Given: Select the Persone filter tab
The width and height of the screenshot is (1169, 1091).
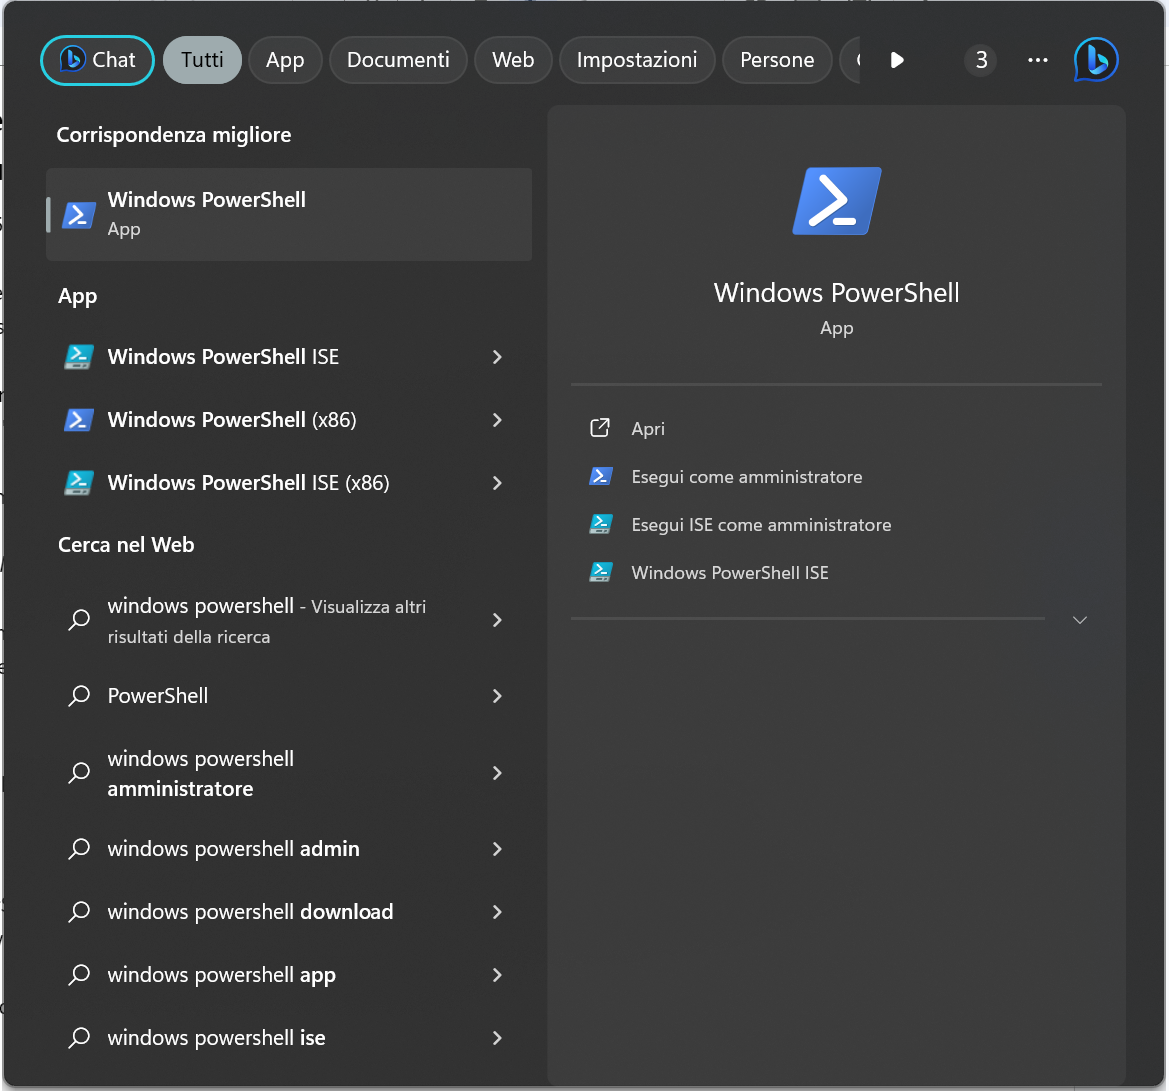Looking at the screenshot, I should point(777,60).
